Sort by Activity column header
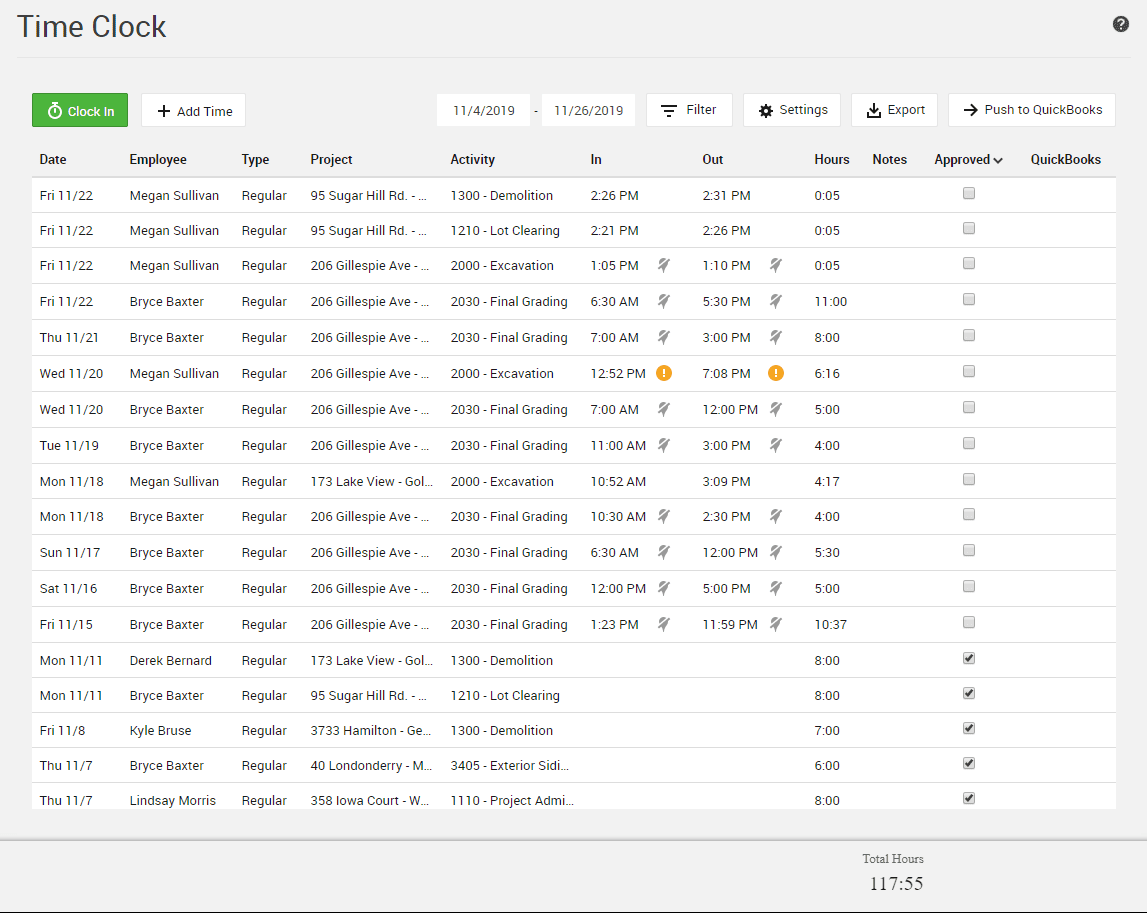This screenshot has width=1147, height=913. click(x=473, y=159)
